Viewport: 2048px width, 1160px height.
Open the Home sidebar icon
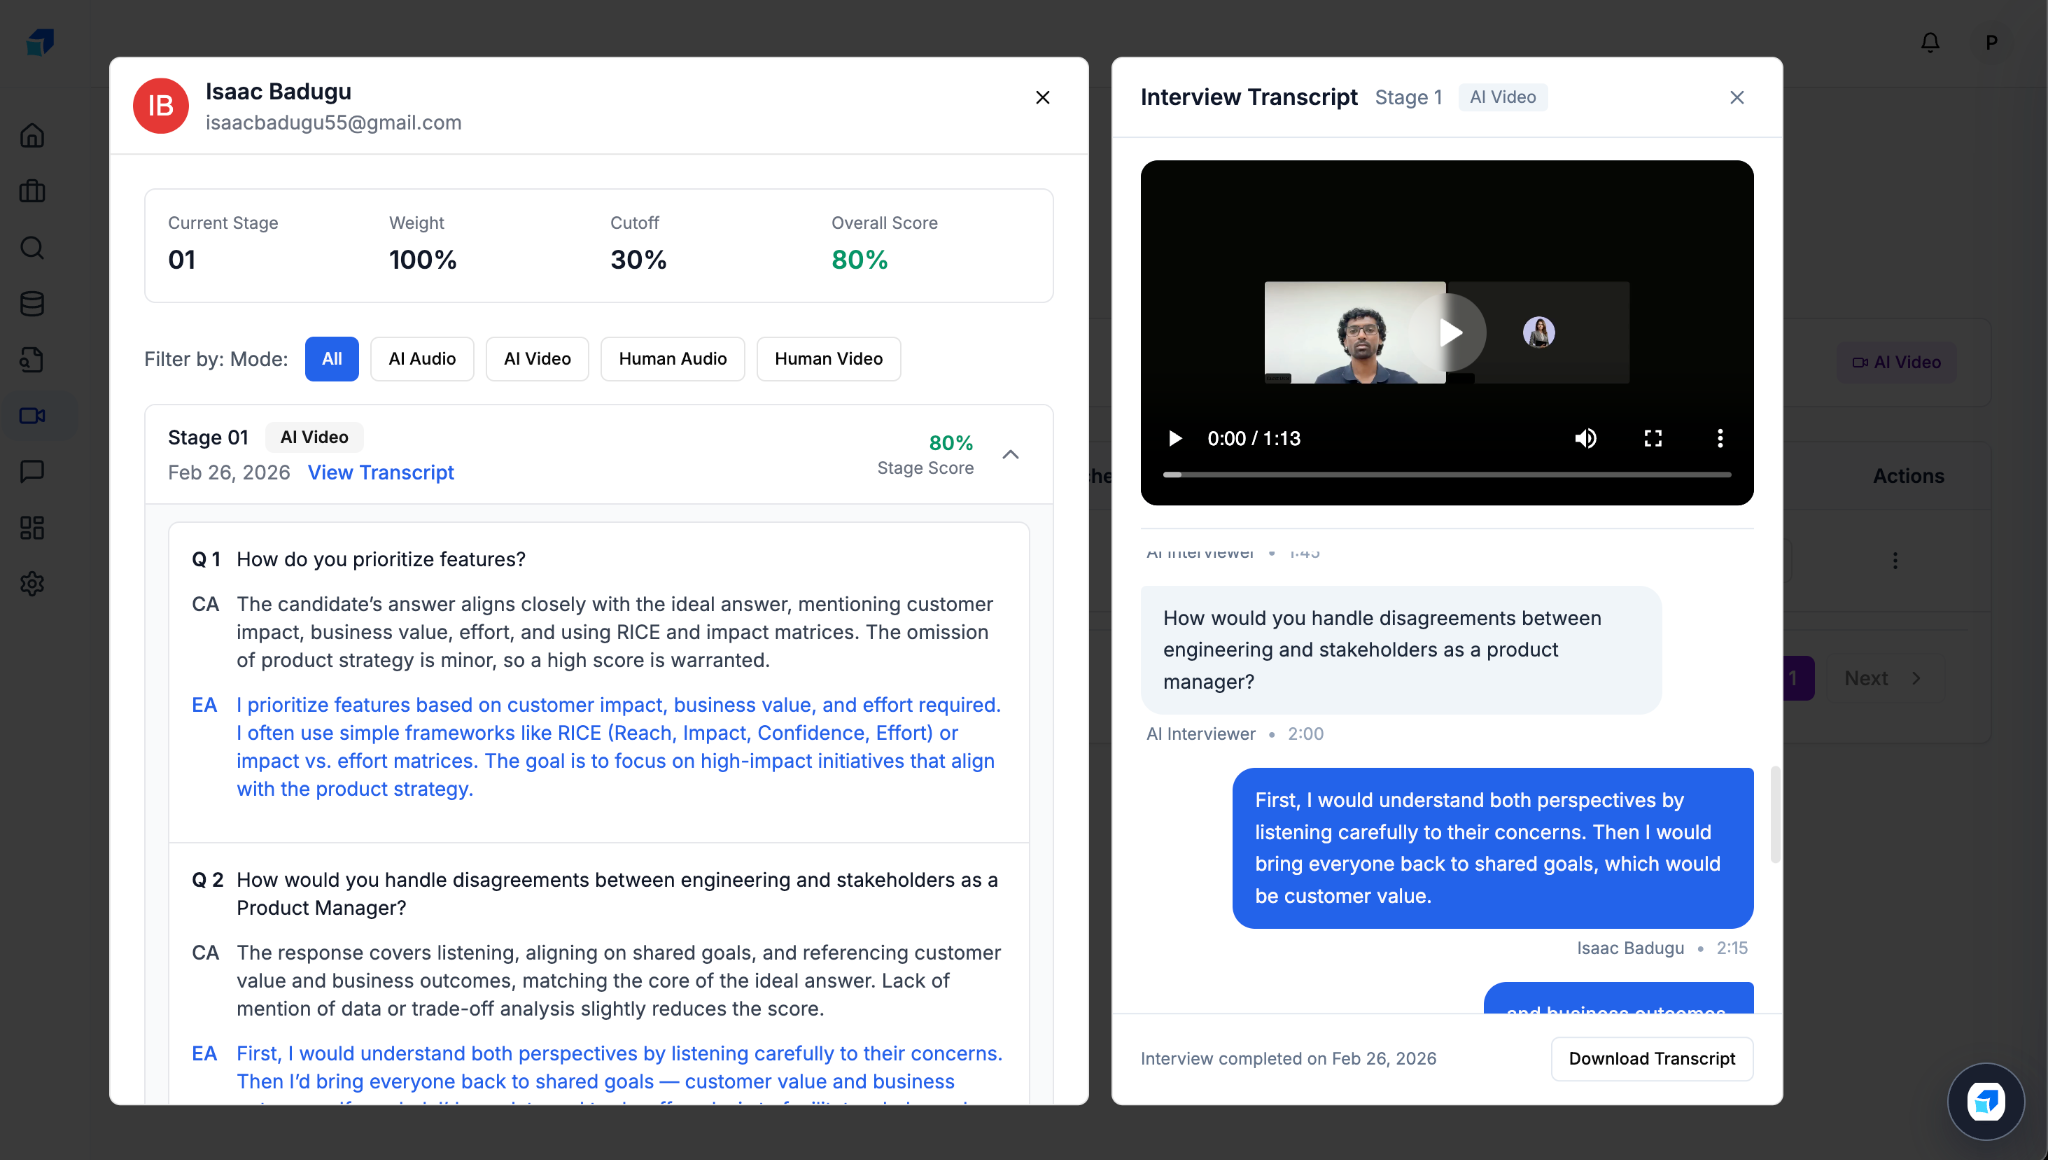tap(32, 135)
